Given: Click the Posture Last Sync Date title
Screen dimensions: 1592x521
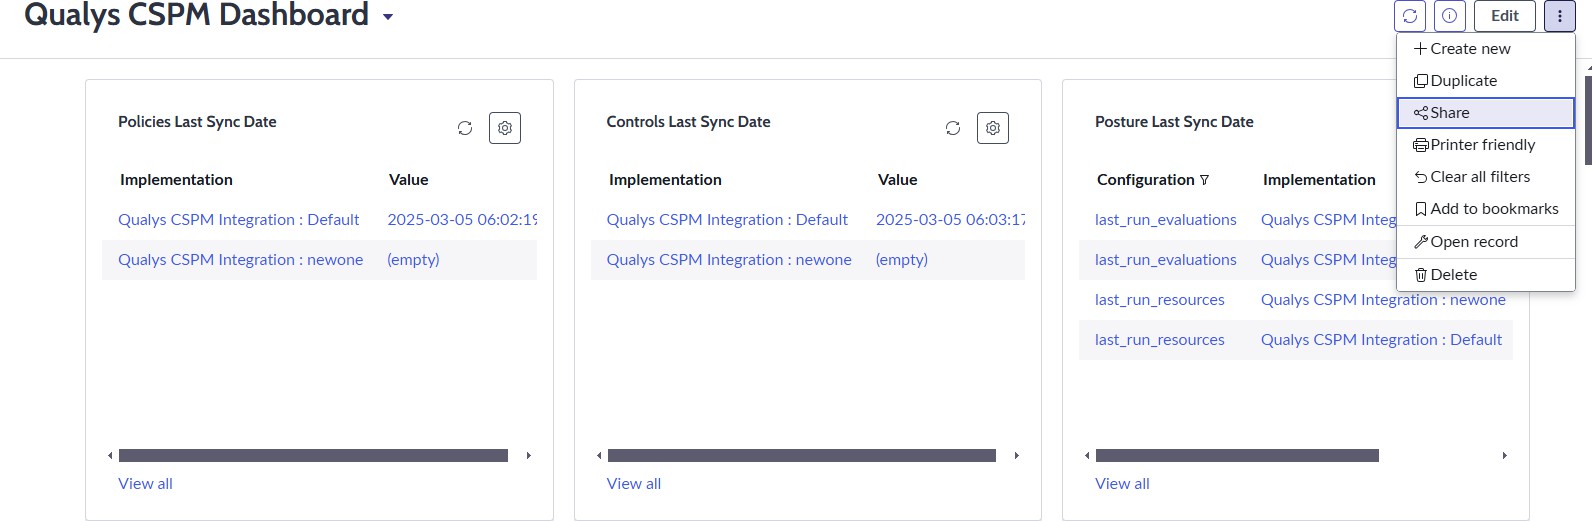Looking at the screenshot, I should coord(1174,122).
